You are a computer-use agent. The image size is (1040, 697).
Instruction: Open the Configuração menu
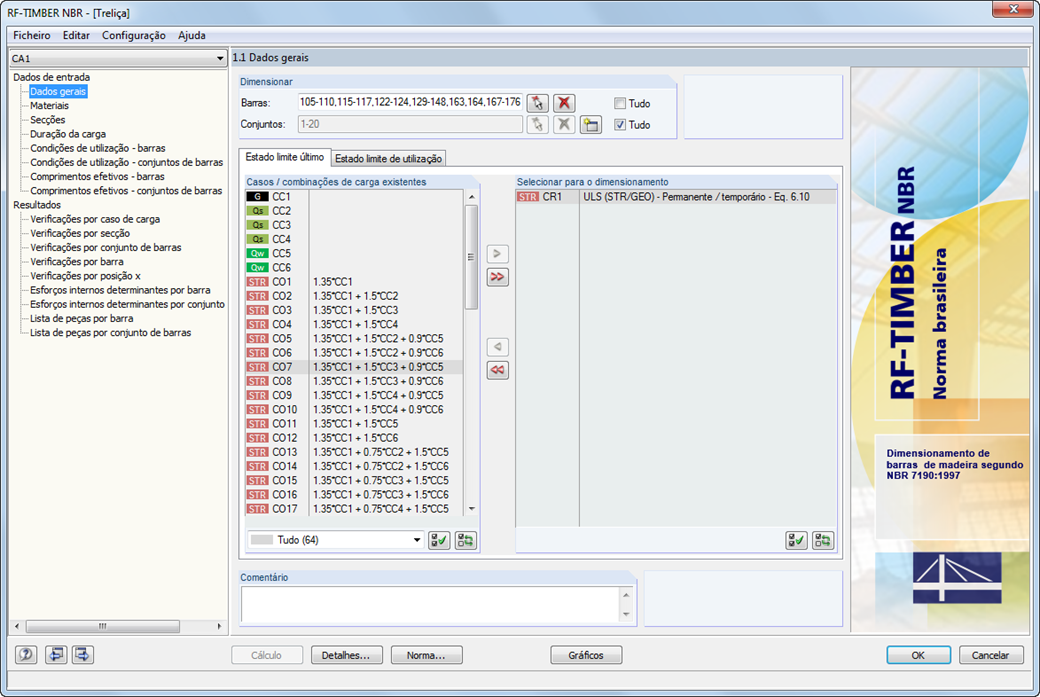click(134, 35)
